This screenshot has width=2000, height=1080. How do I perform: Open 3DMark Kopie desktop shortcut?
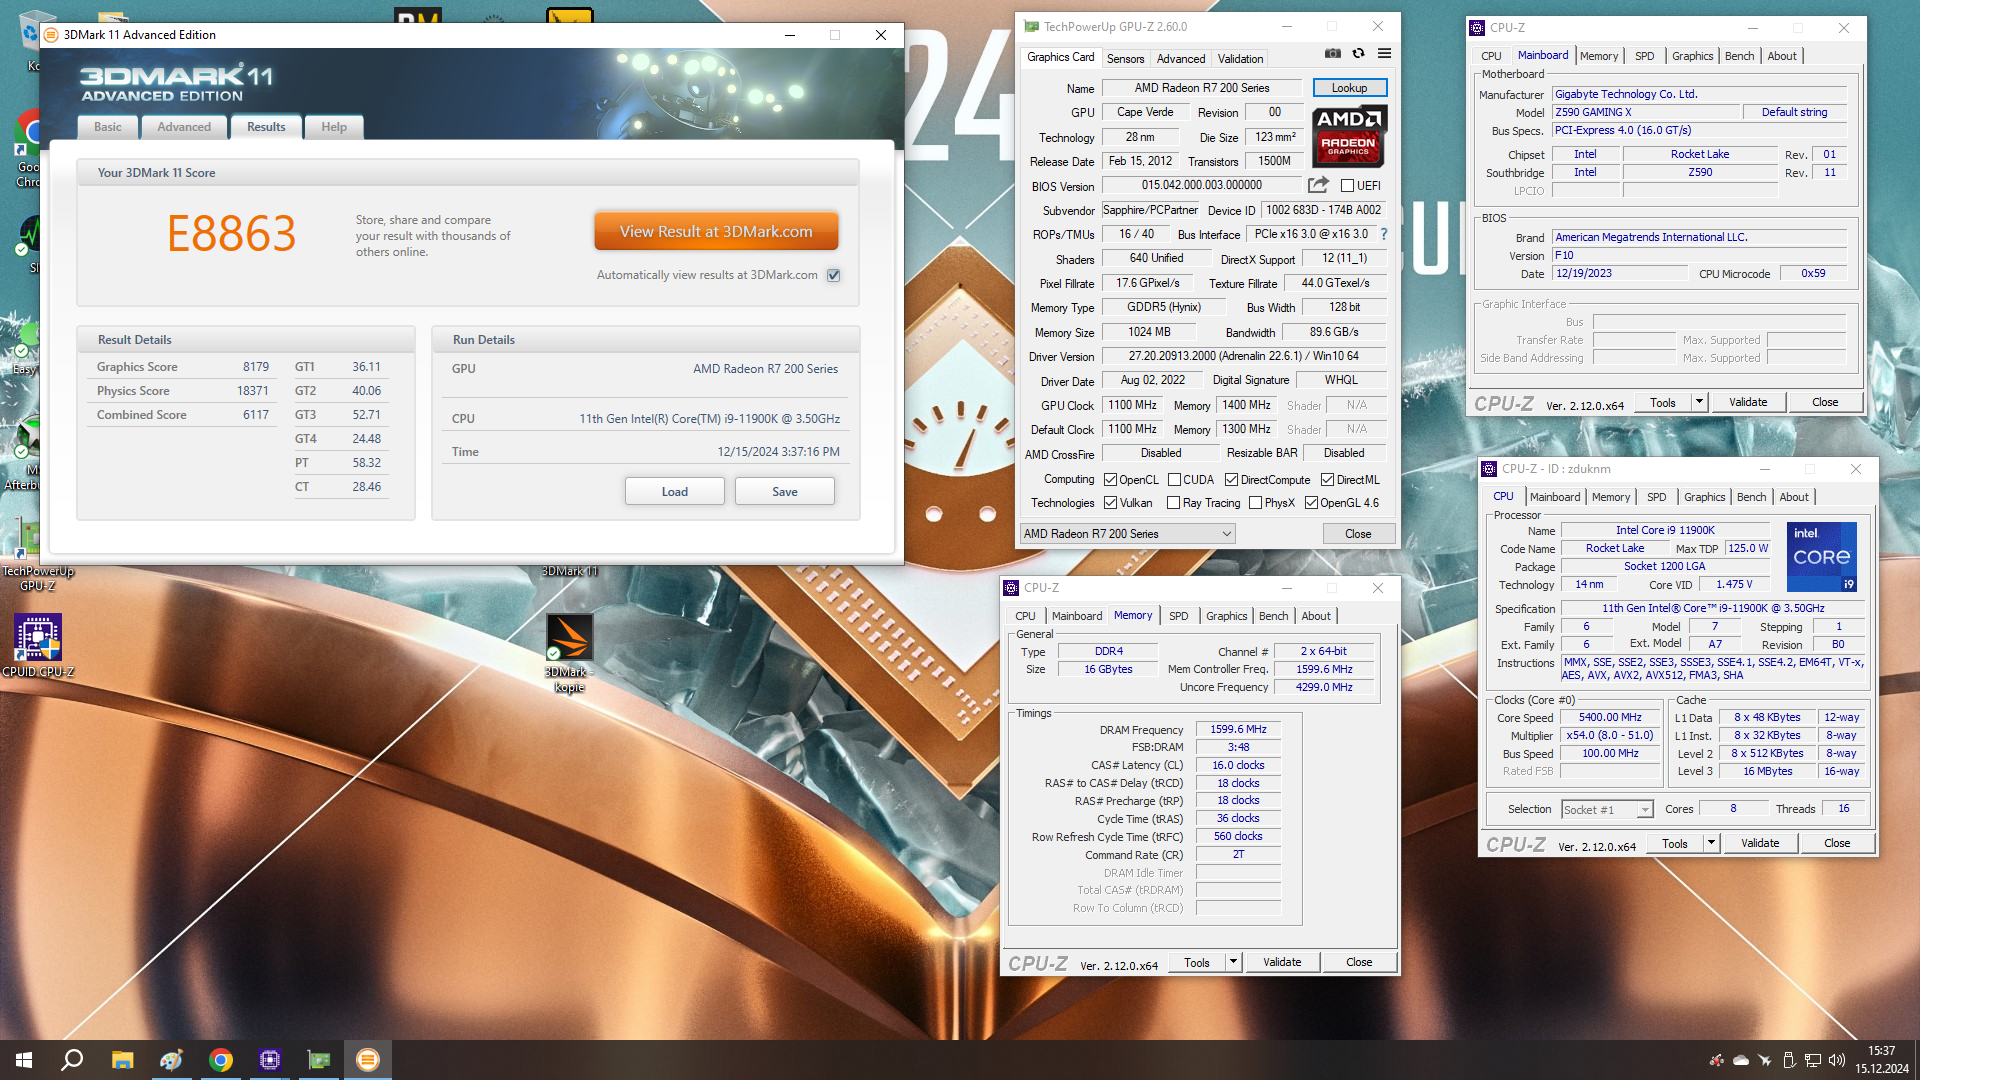point(569,652)
